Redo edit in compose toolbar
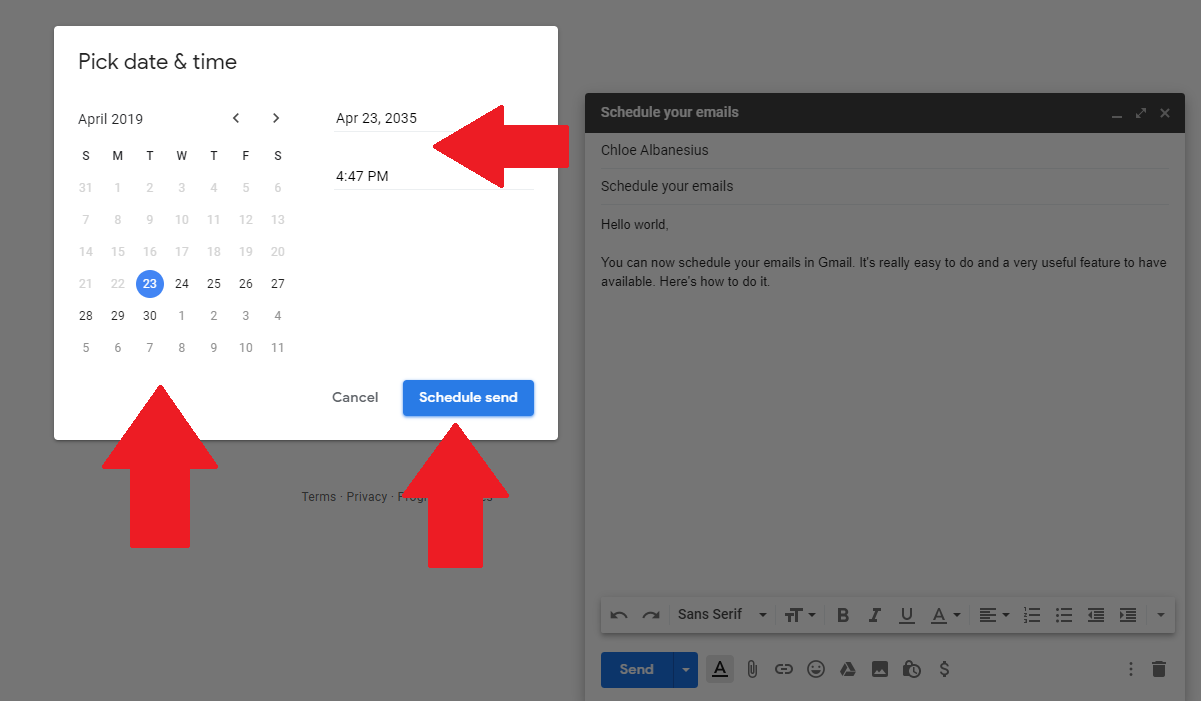1201x701 pixels. (x=651, y=615)
